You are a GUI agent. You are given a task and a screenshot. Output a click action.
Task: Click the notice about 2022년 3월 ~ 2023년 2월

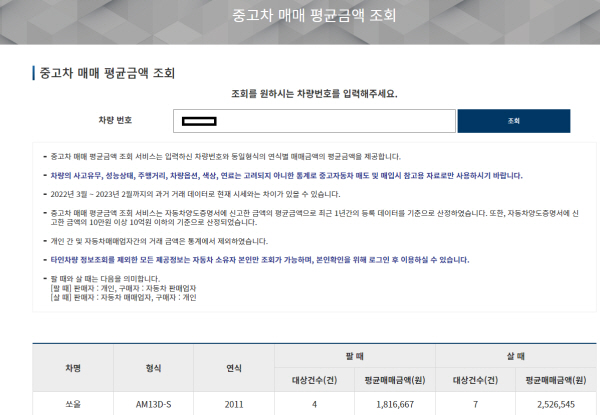[x=195, y=194]
